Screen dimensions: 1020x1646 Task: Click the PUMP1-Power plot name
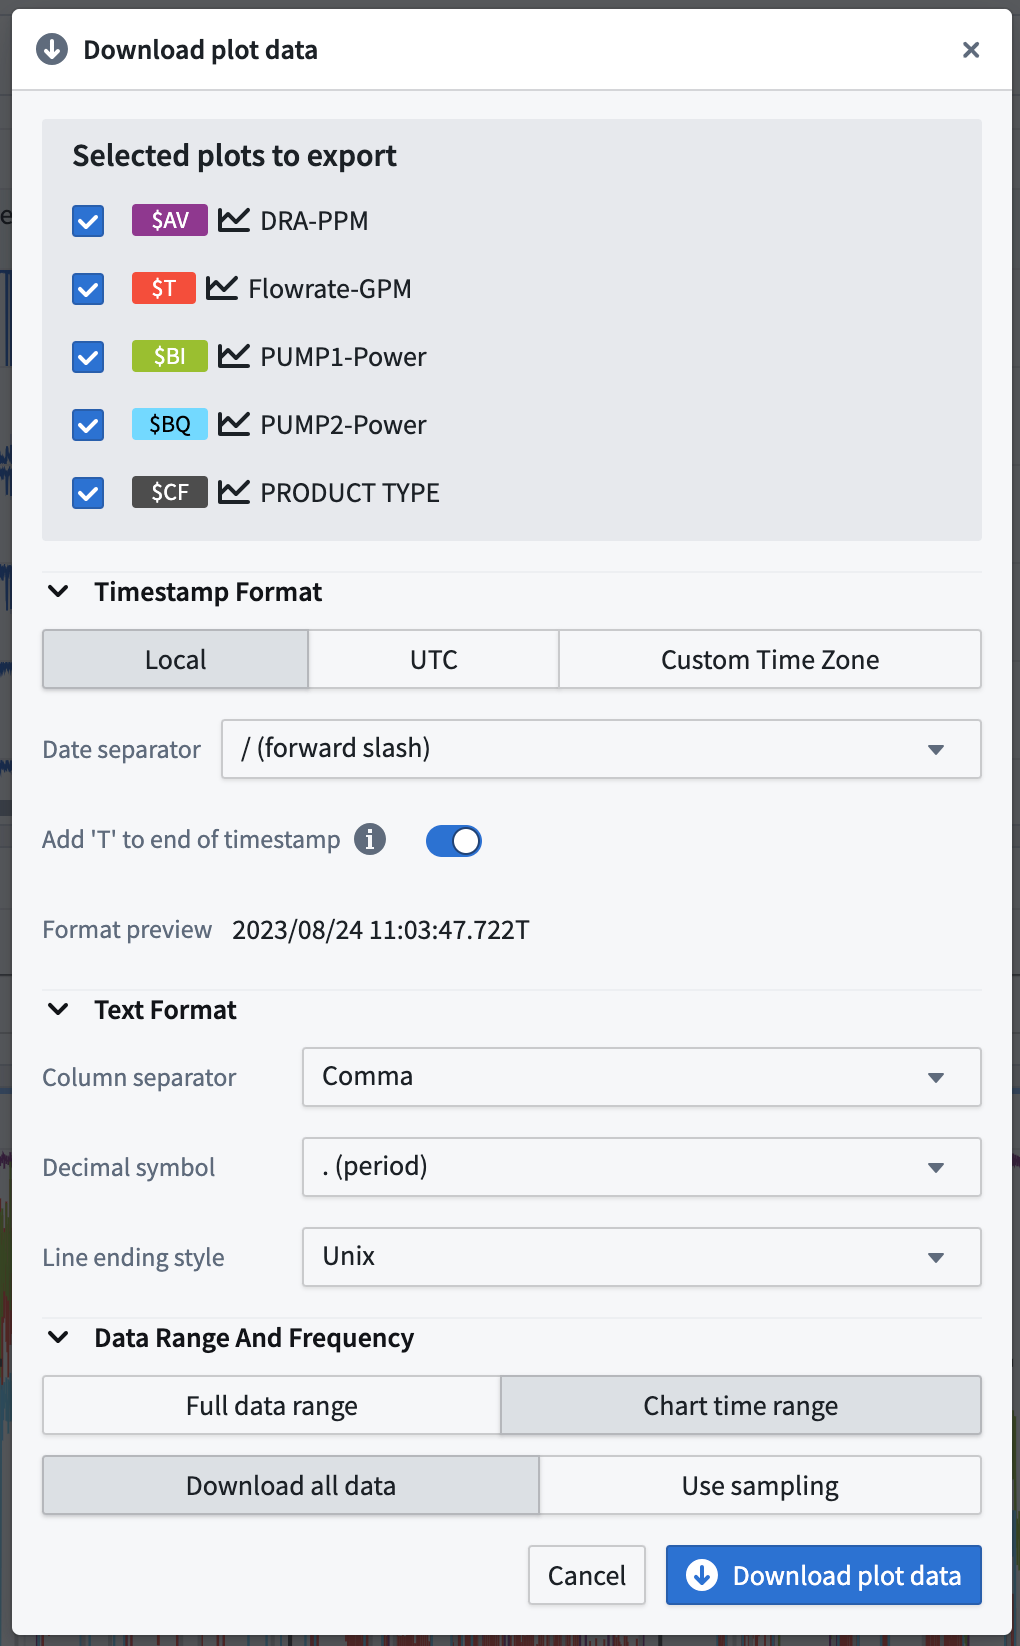[343, 357]
